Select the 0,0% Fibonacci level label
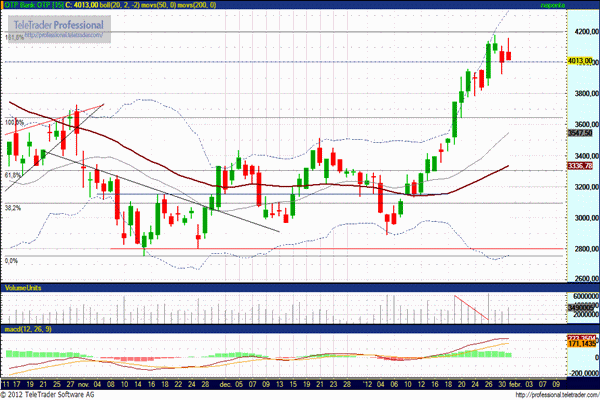Image resolution: width=600 pixels, height=400 pixels. pos(12,261)
